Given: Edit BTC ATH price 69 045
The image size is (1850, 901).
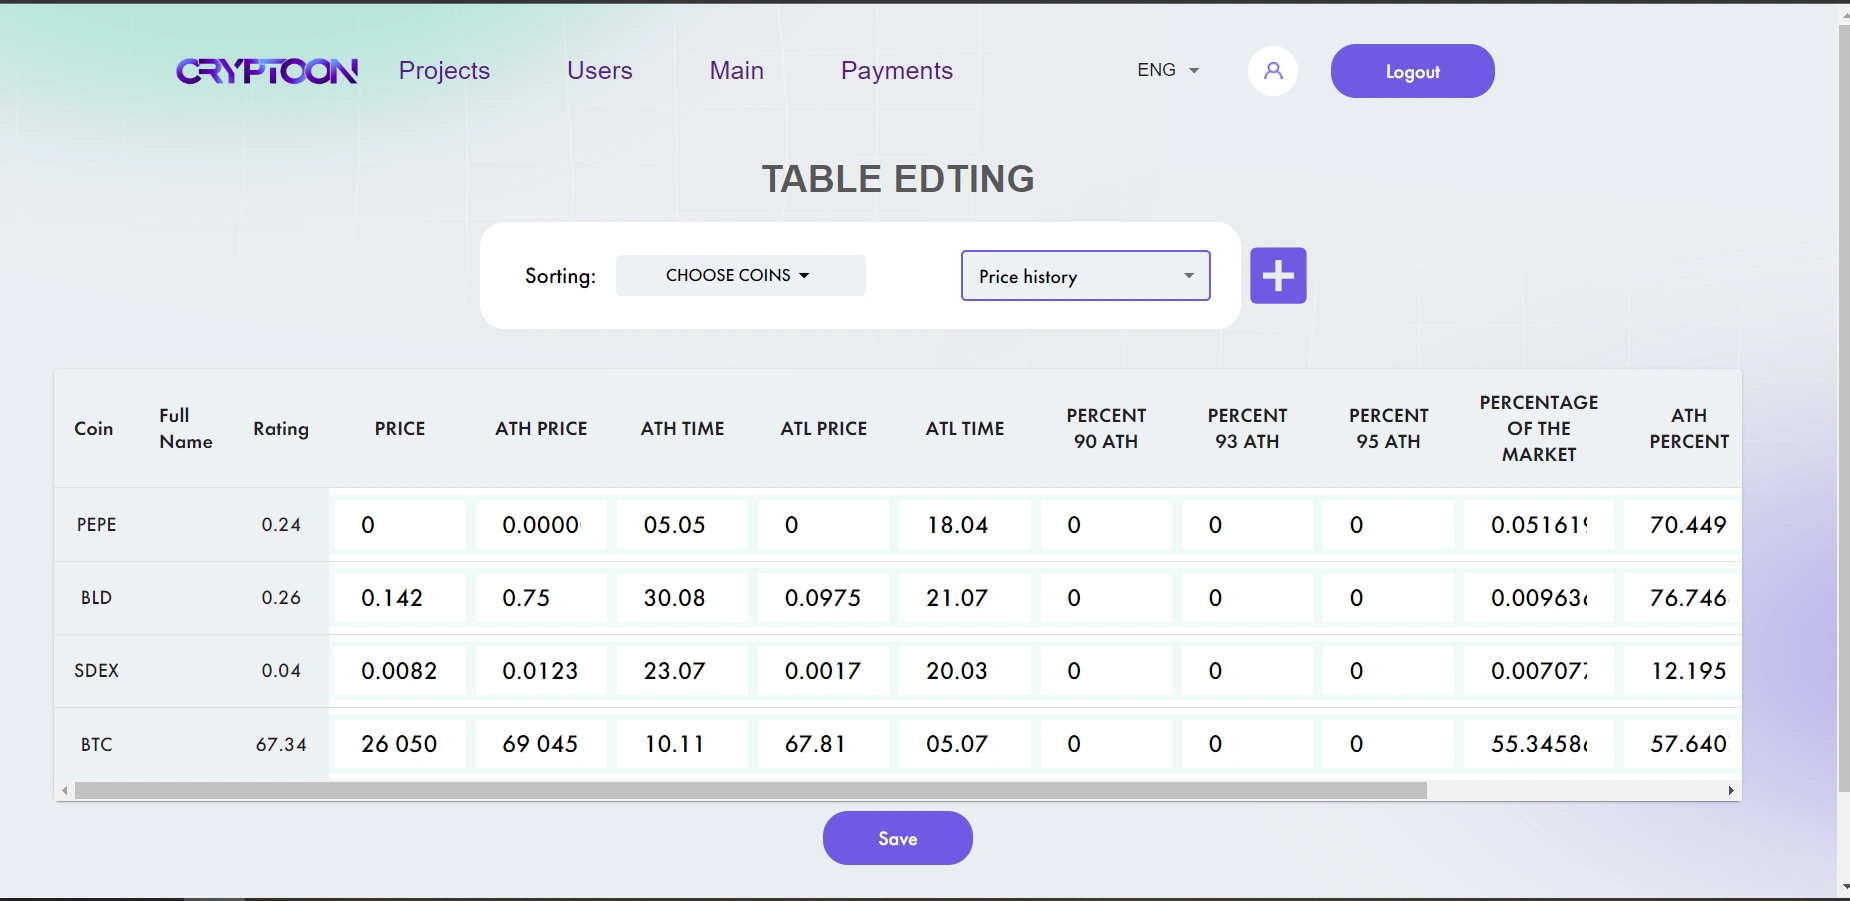Looking at the screenshot, I should point(541,744).
